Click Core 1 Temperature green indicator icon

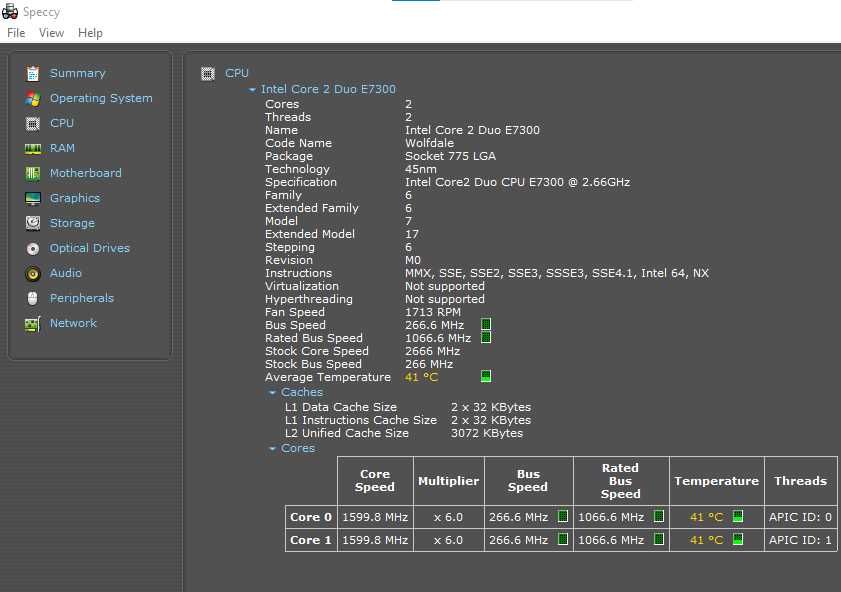click(x=738, y=538)
